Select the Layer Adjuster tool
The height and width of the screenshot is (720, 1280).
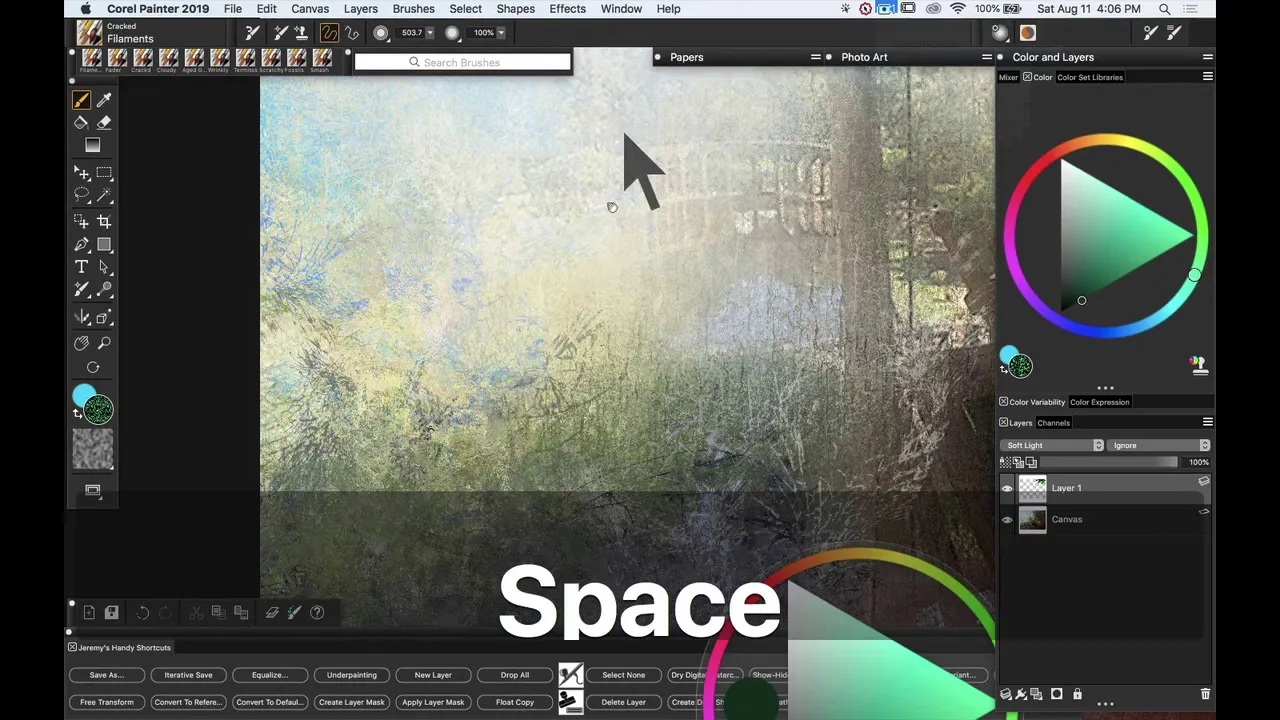[x=81, y=174]
